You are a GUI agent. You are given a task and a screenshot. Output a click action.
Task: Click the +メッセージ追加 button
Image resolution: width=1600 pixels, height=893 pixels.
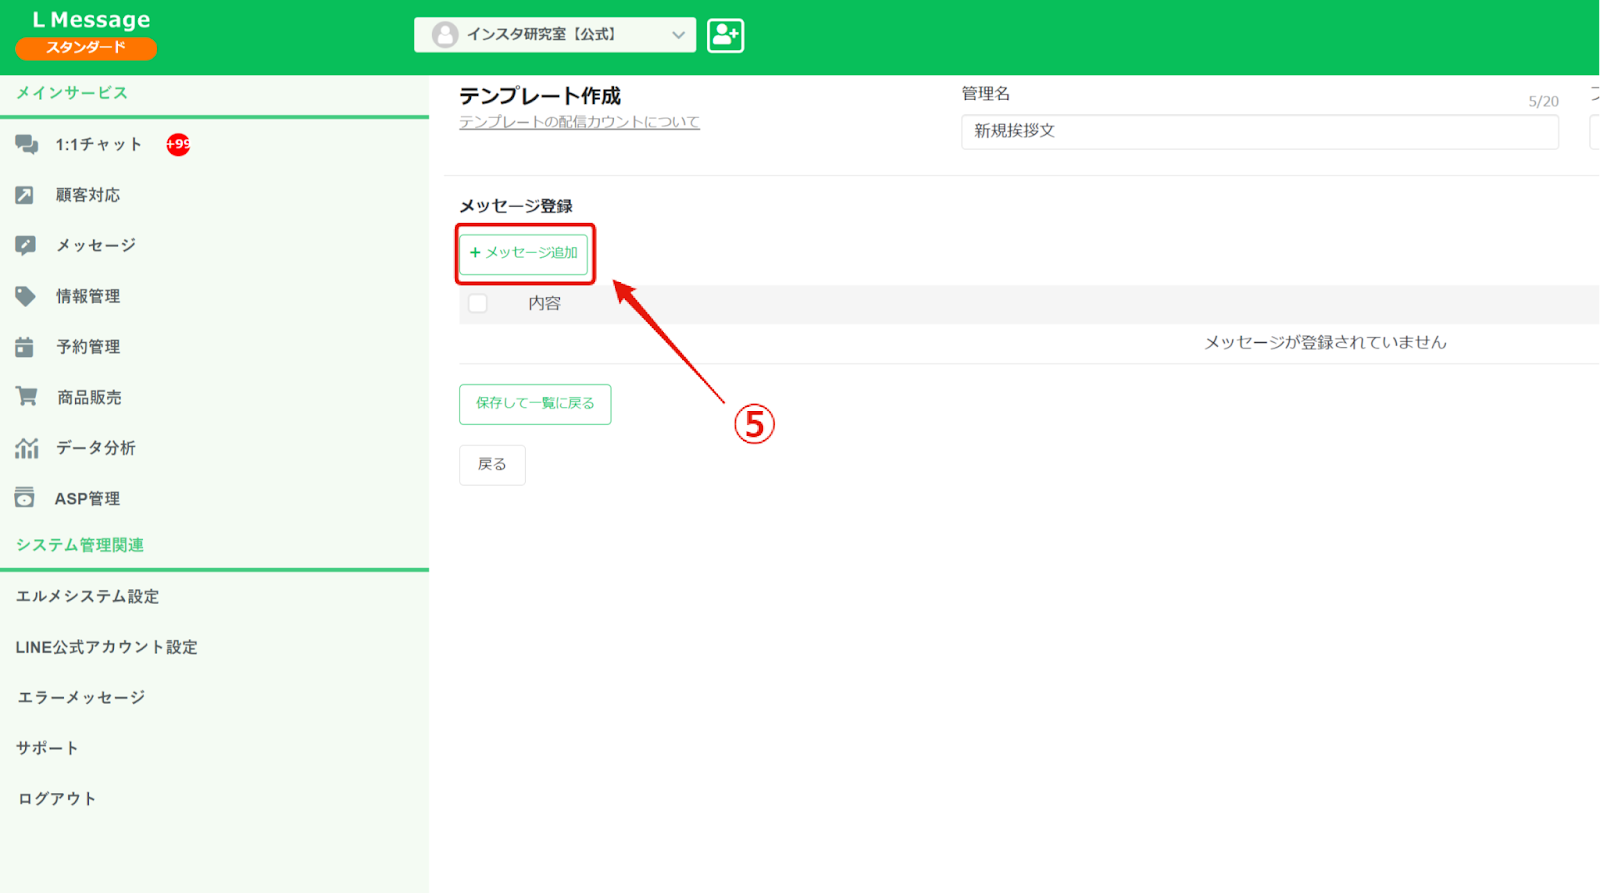coord(524,253)
